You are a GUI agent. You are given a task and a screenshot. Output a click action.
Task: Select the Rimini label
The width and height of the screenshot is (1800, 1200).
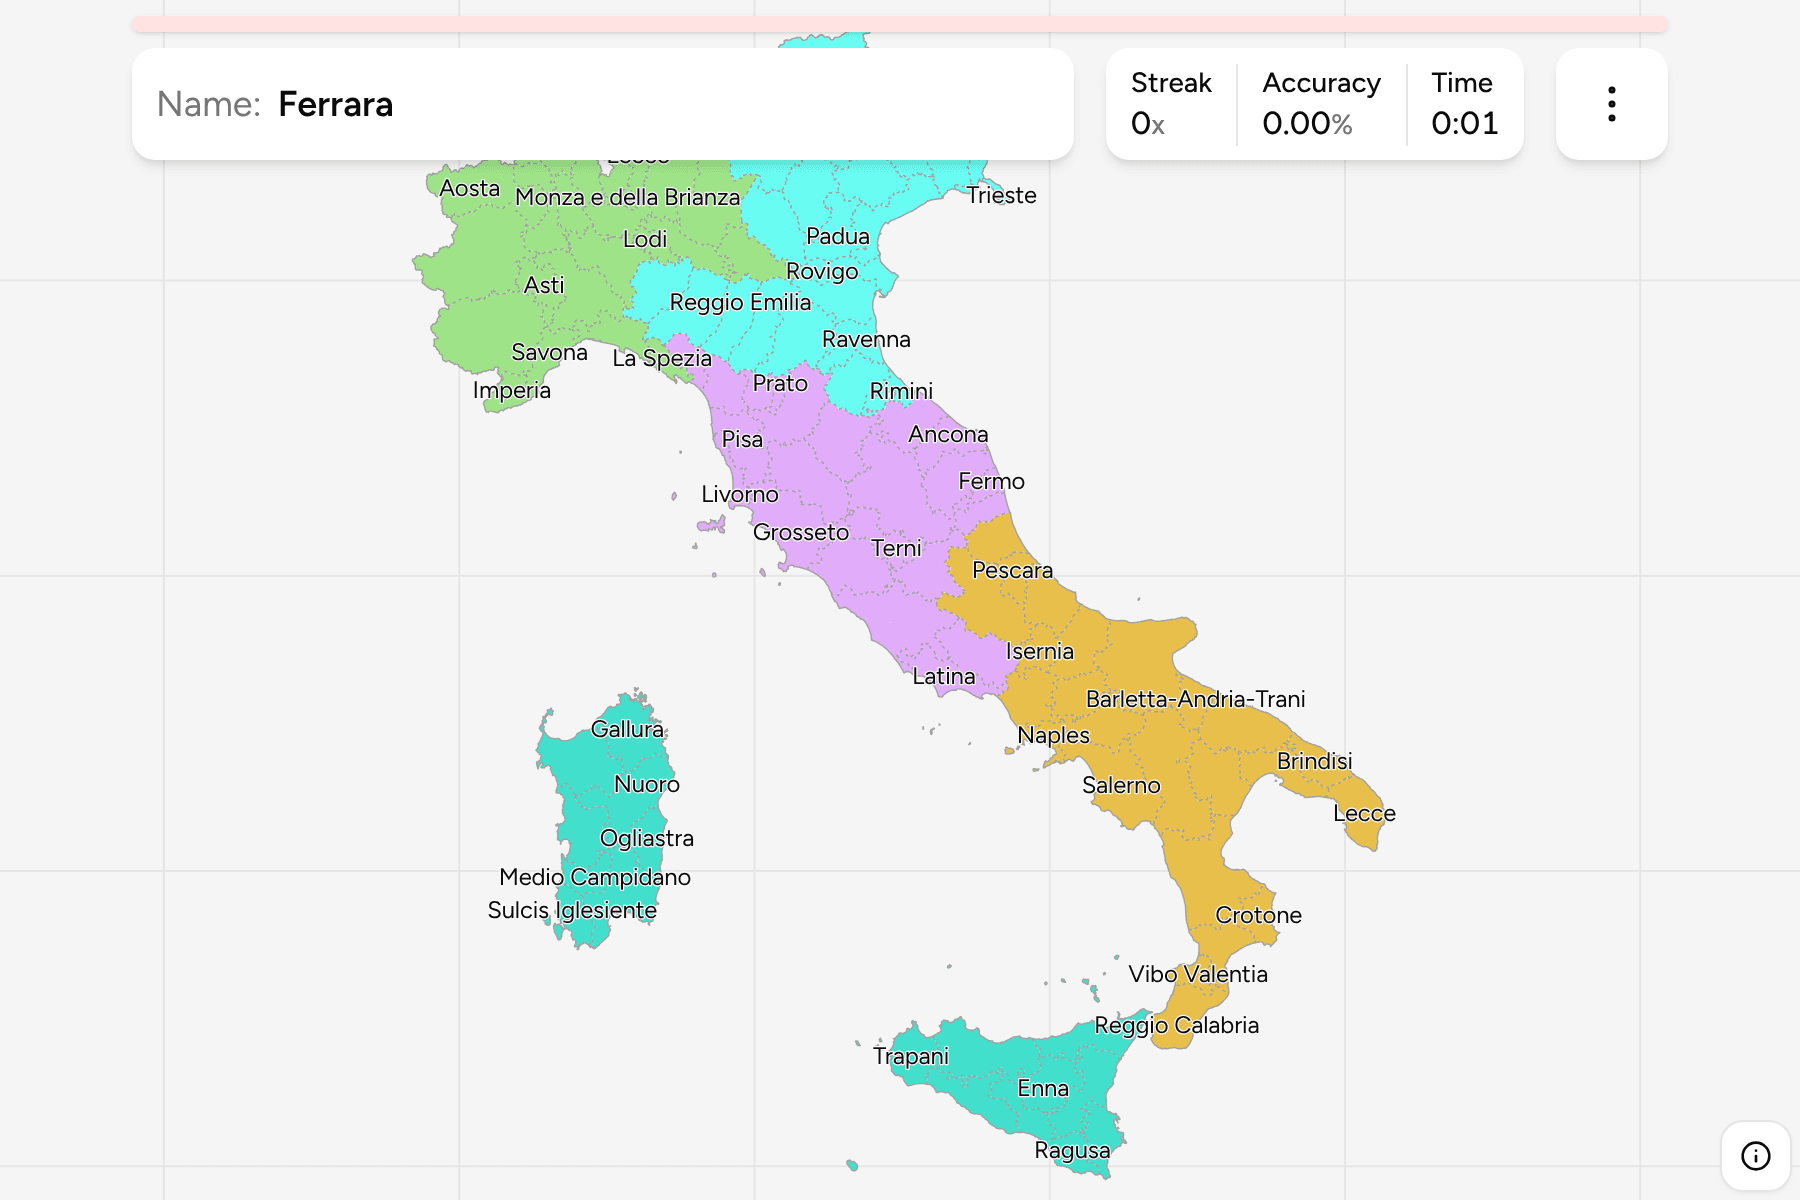click(x=901, y=391)
